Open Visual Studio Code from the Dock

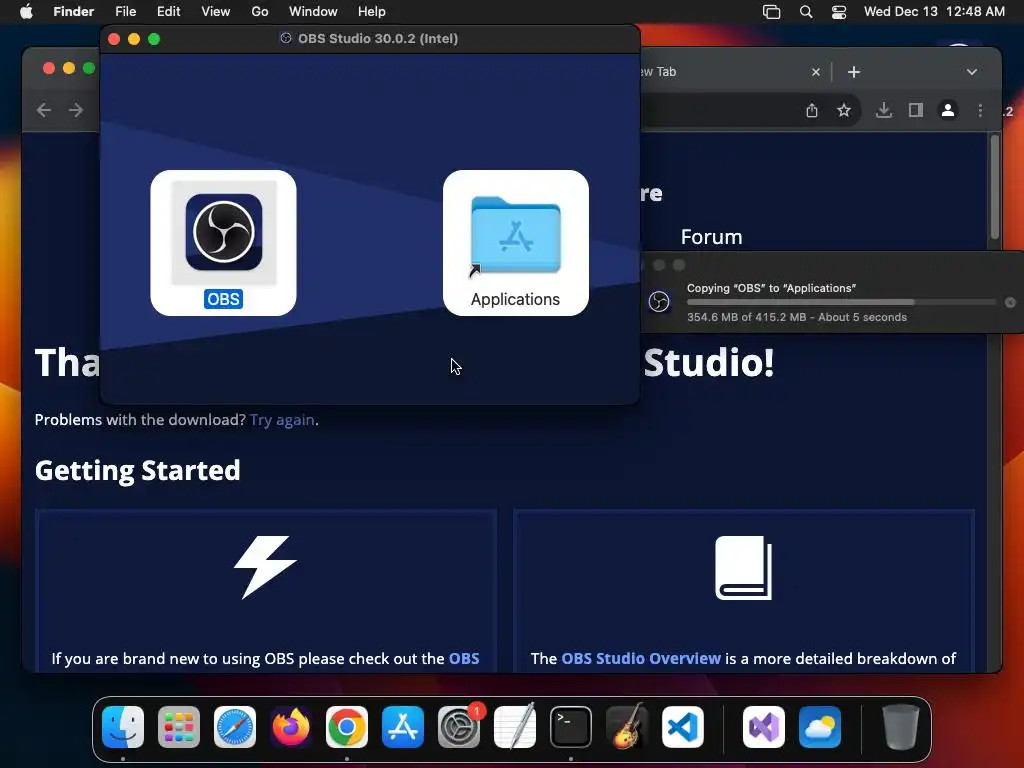(x=682, y=727)
